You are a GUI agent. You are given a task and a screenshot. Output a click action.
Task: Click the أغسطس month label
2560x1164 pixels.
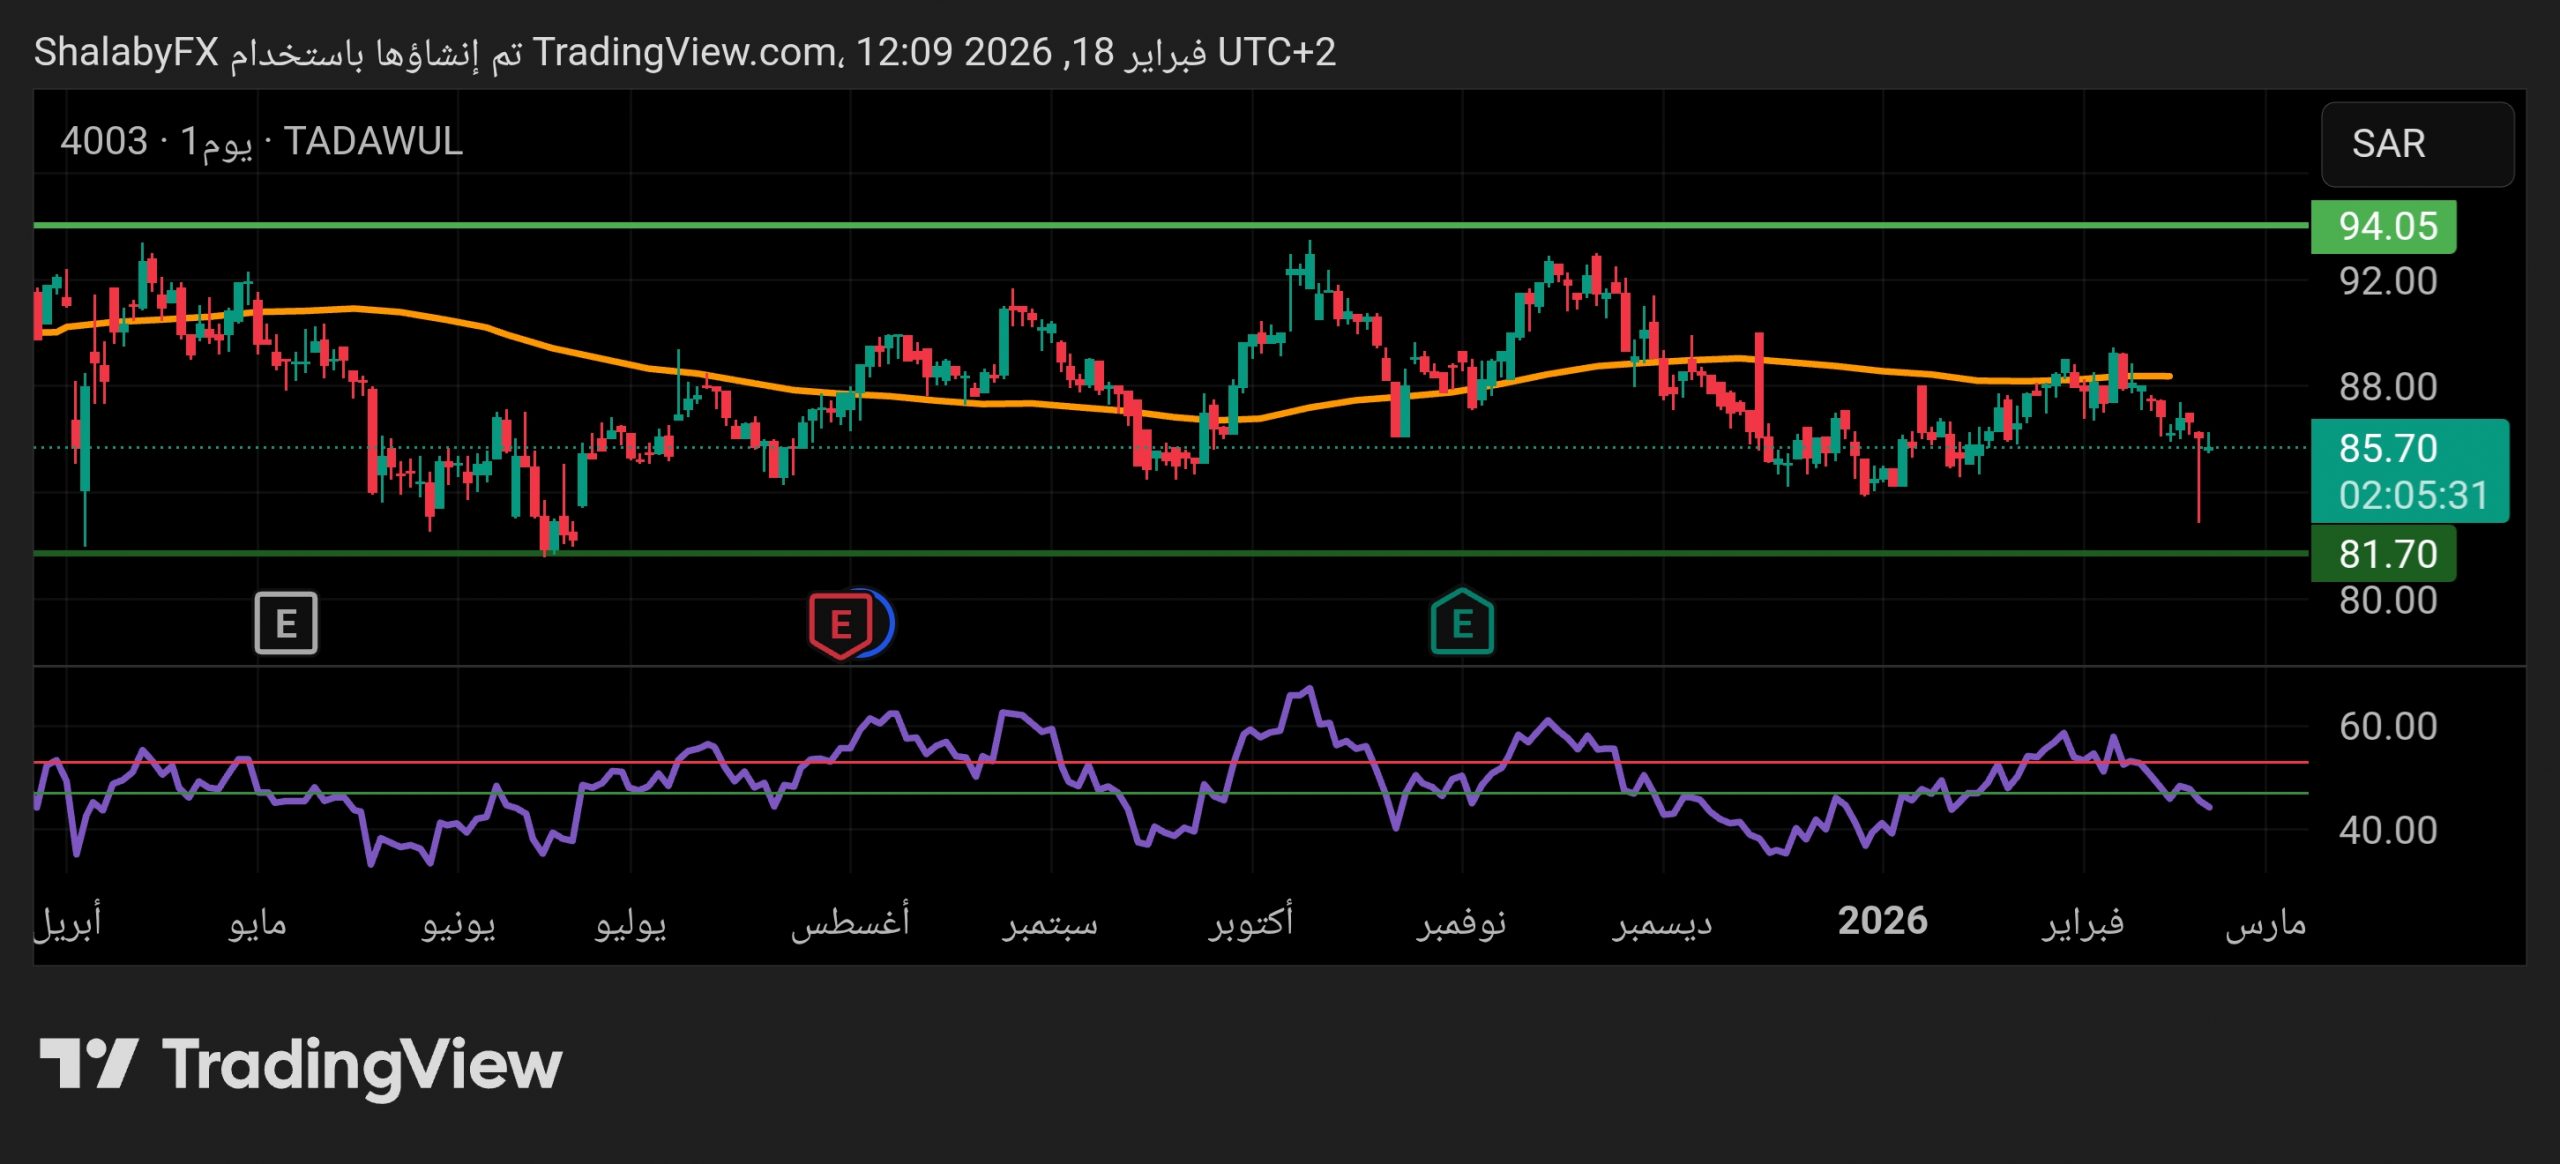[850, 921]
